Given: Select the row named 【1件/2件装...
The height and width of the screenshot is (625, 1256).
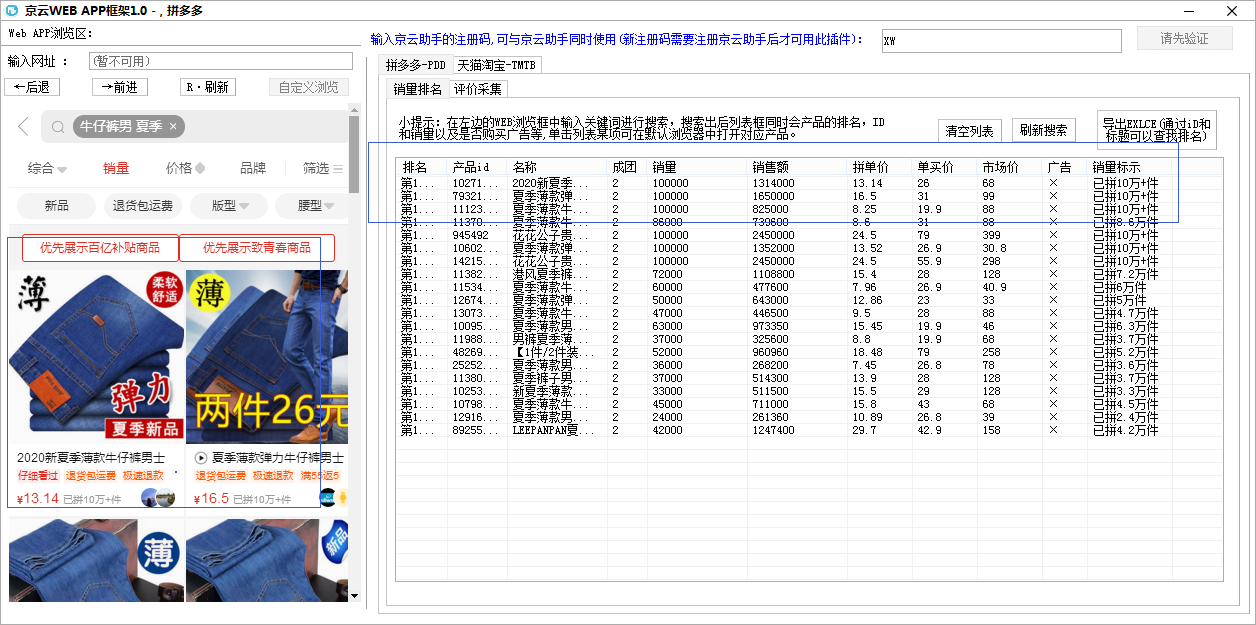Looking at the screenshot, I should tap(810, 352).
